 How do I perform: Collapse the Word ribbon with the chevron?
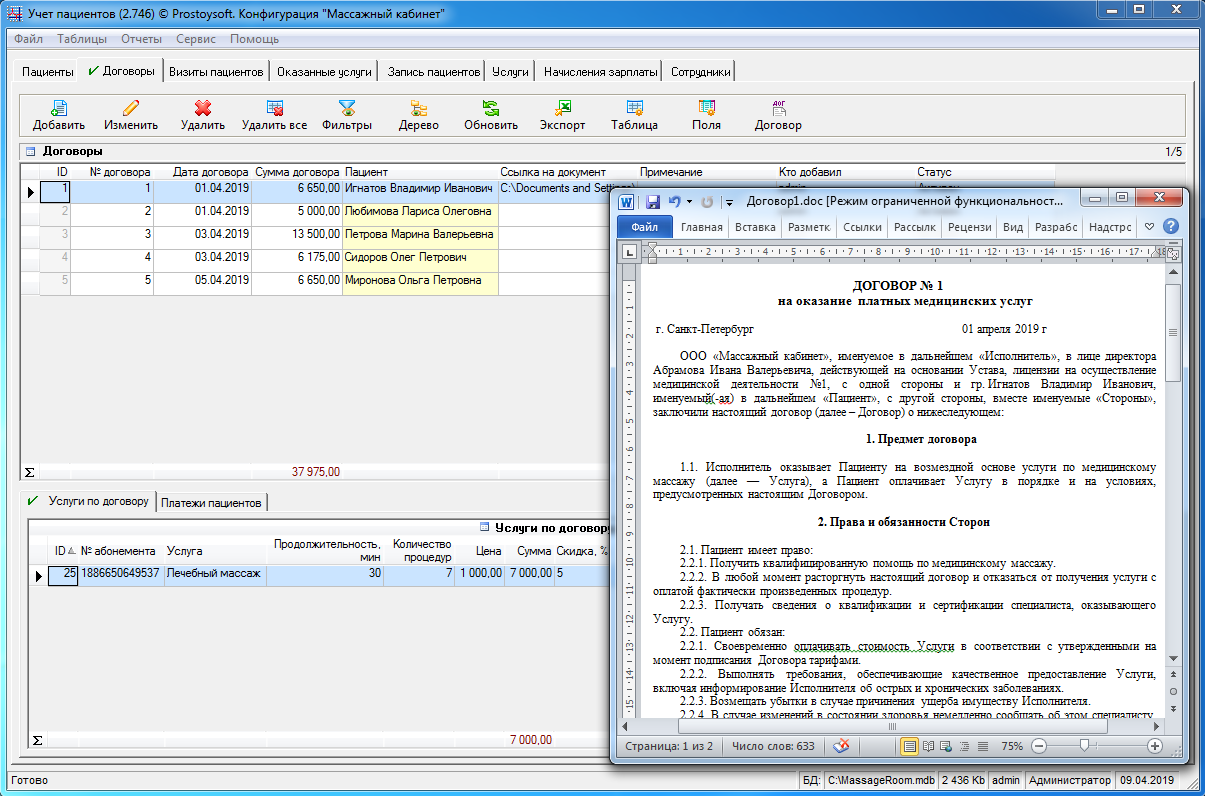pyautogui.click(x=1149, y=227)
